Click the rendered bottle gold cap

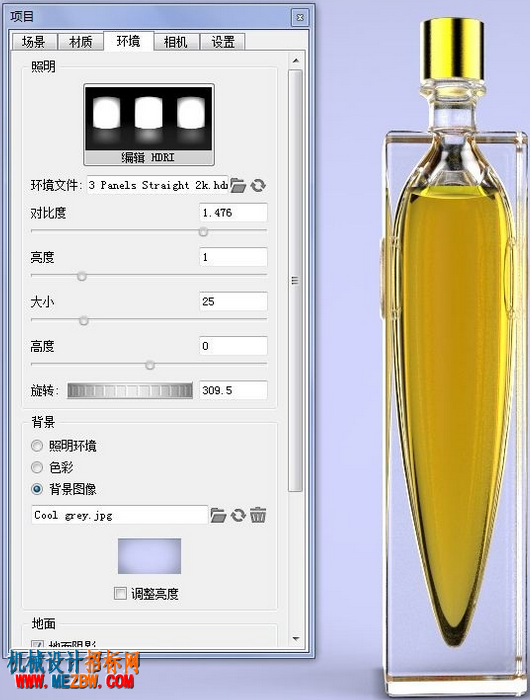[x=452, y=49]
